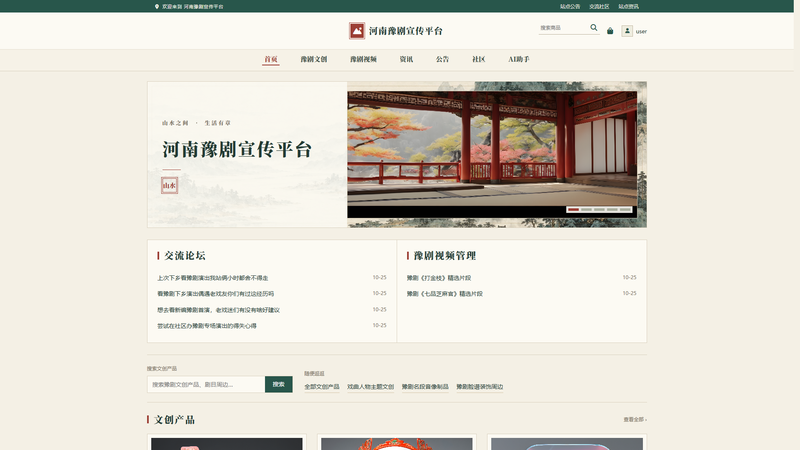Click the 交流论坛 section heading
Viewport: 800px width, 450px height.
click(185, 256)
